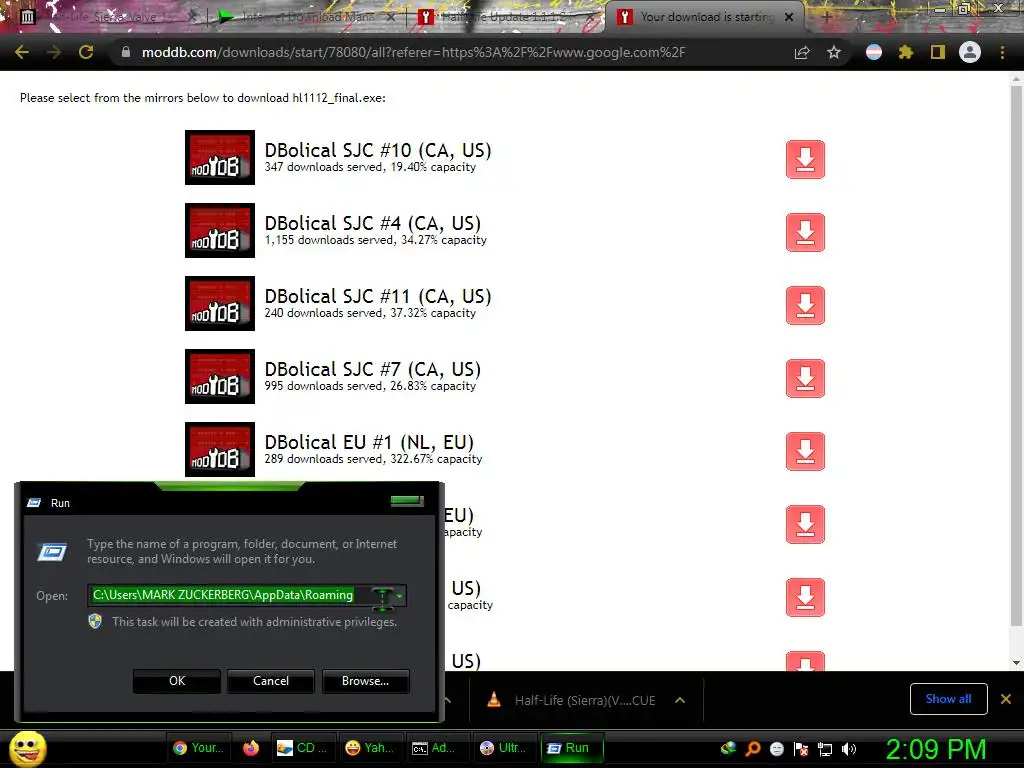The width and height of the screenshot is (1024, 768).
Task: Share this page via toolbar icon
Action: point(802,52)
